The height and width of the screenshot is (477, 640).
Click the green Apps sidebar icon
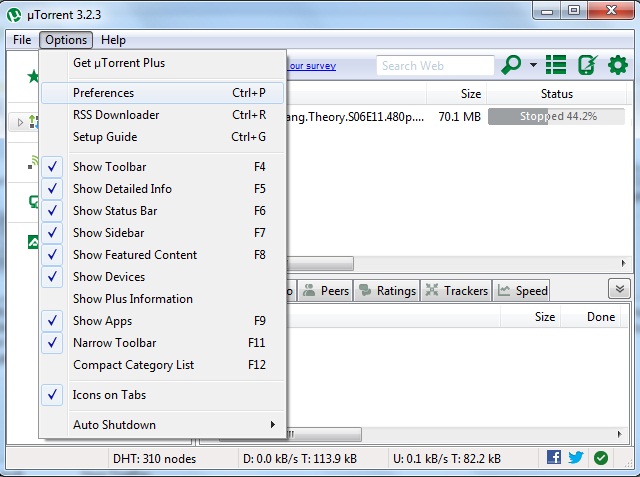(x=33, y=242)
